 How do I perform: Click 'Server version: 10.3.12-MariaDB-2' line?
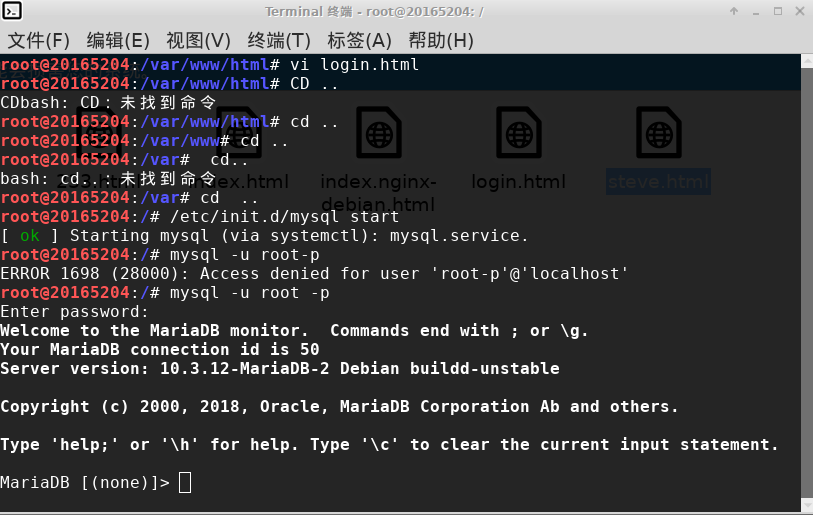(280, 368)
